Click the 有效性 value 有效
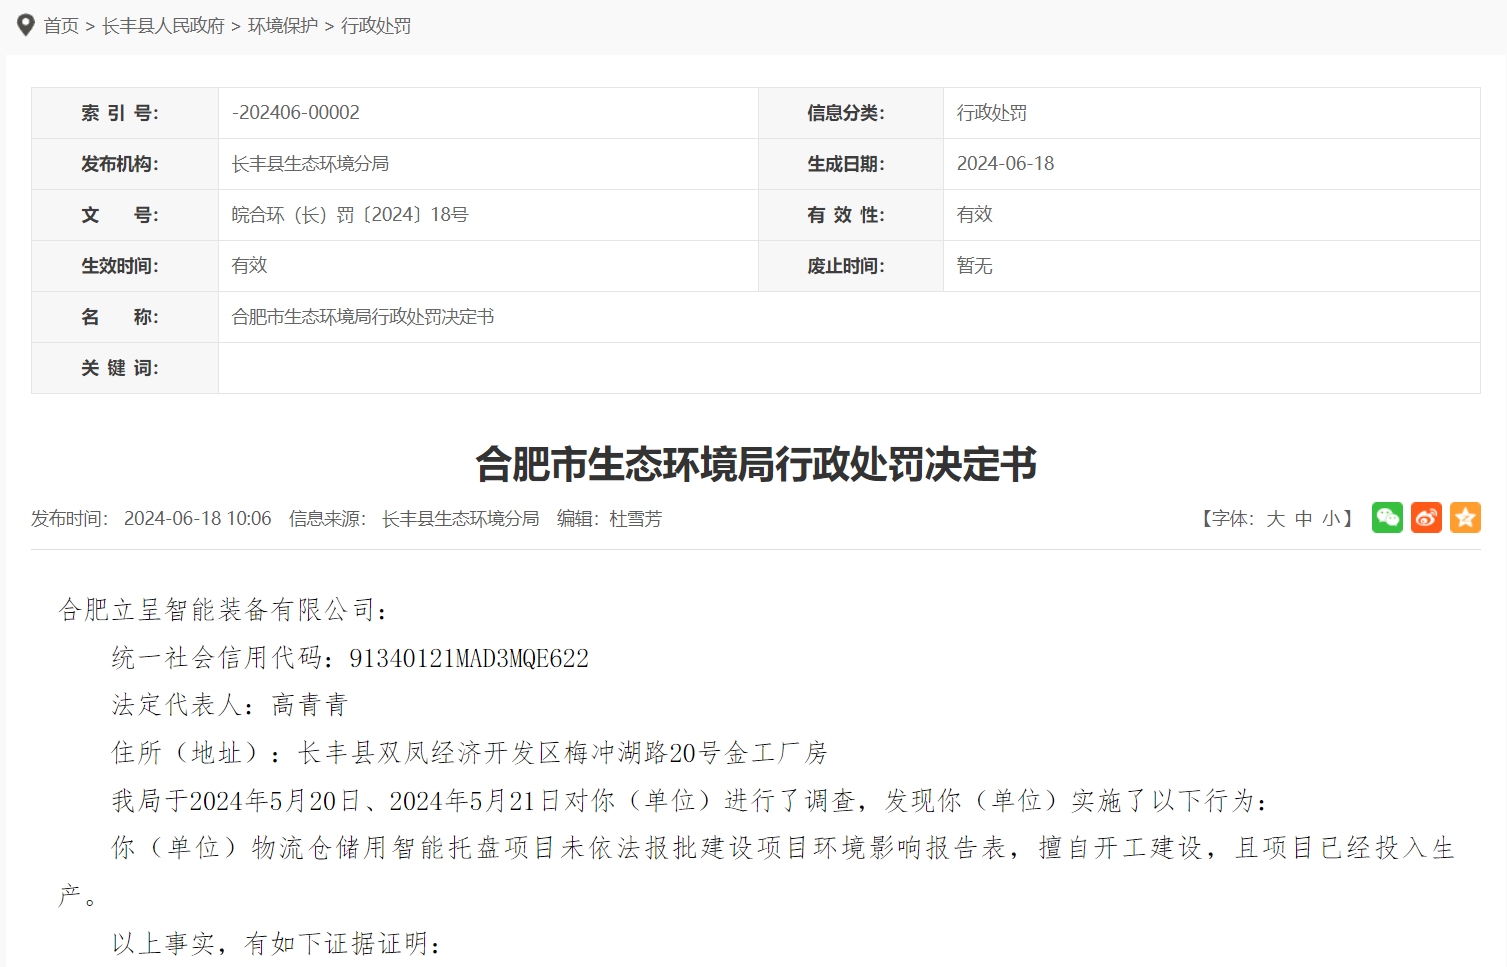The width and height of the screenshot is (1507, 967). tap(975, 215)
